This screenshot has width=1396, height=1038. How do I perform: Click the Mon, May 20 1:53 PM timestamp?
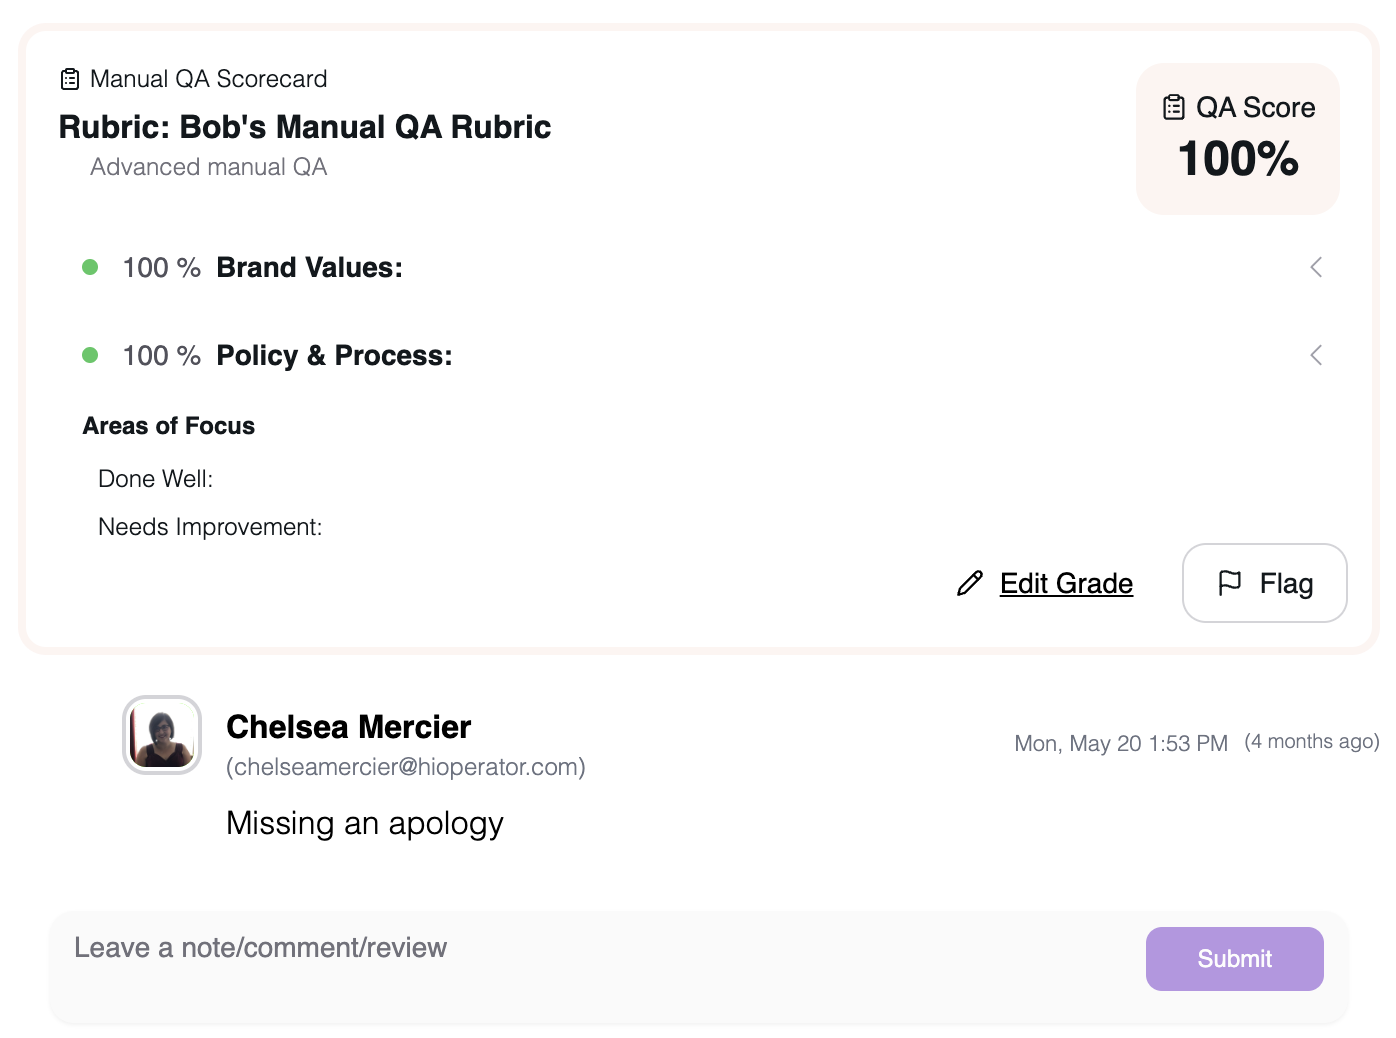click(1120, 743)
